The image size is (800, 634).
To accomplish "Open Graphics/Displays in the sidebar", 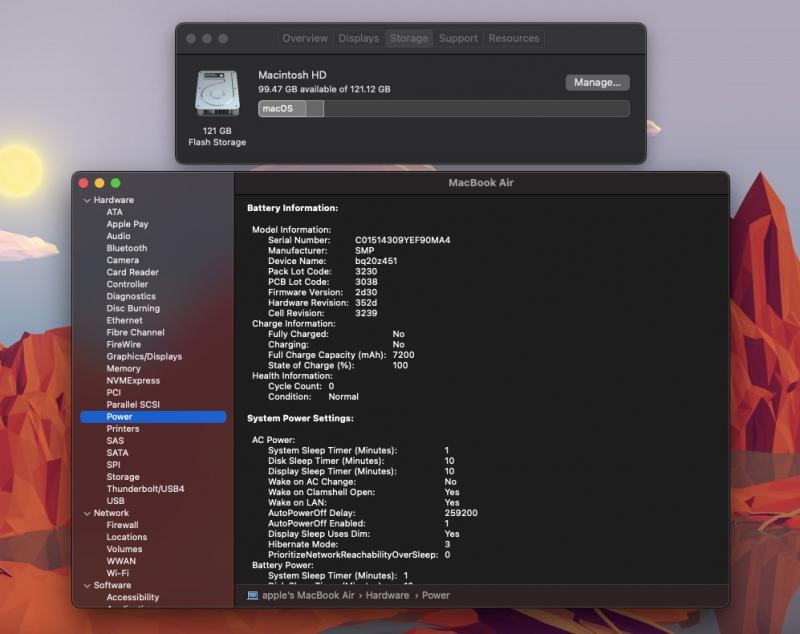I will [x=144, y=357].
